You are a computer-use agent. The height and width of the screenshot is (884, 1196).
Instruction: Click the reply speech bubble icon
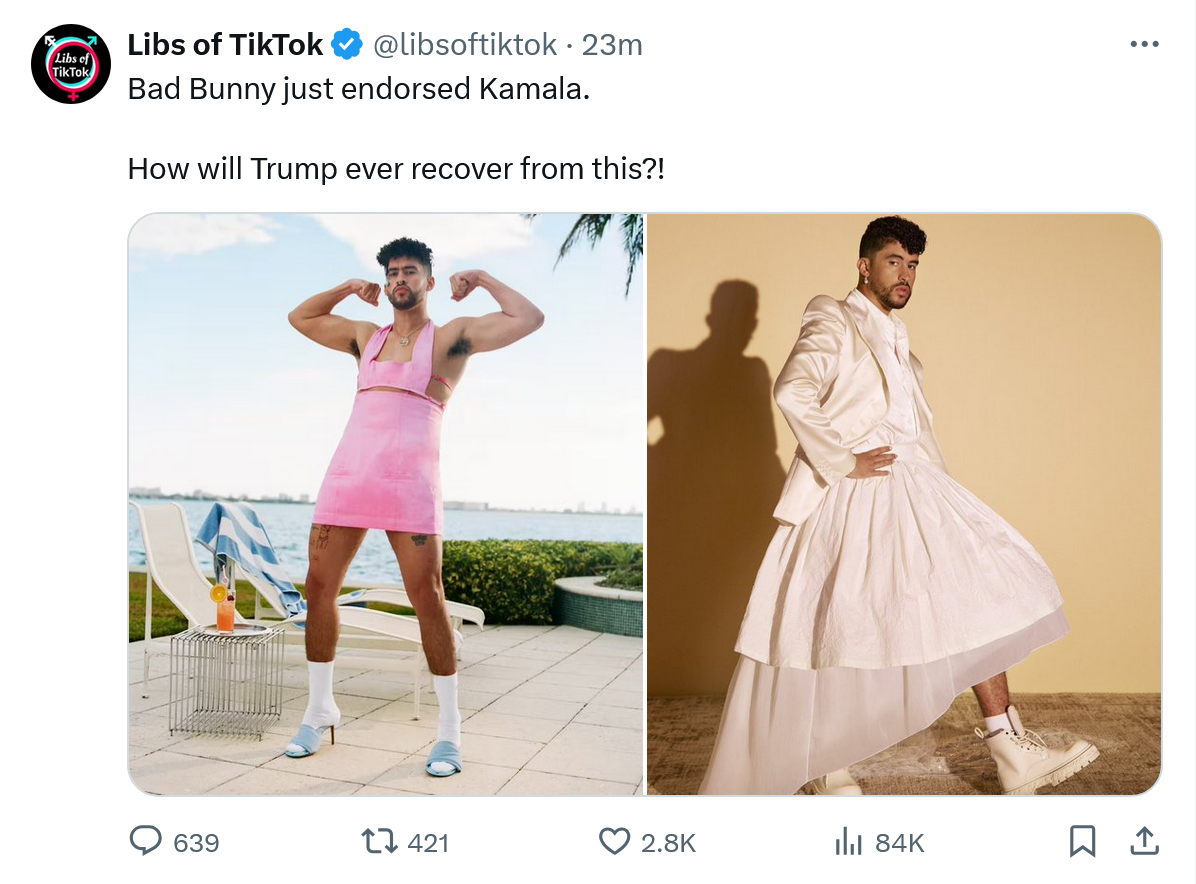(x=146, y=841)
